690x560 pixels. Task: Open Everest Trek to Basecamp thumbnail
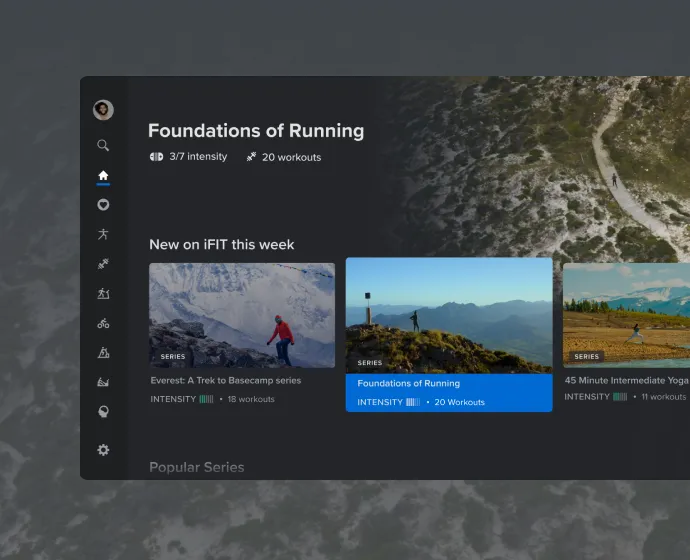(242, 315)
